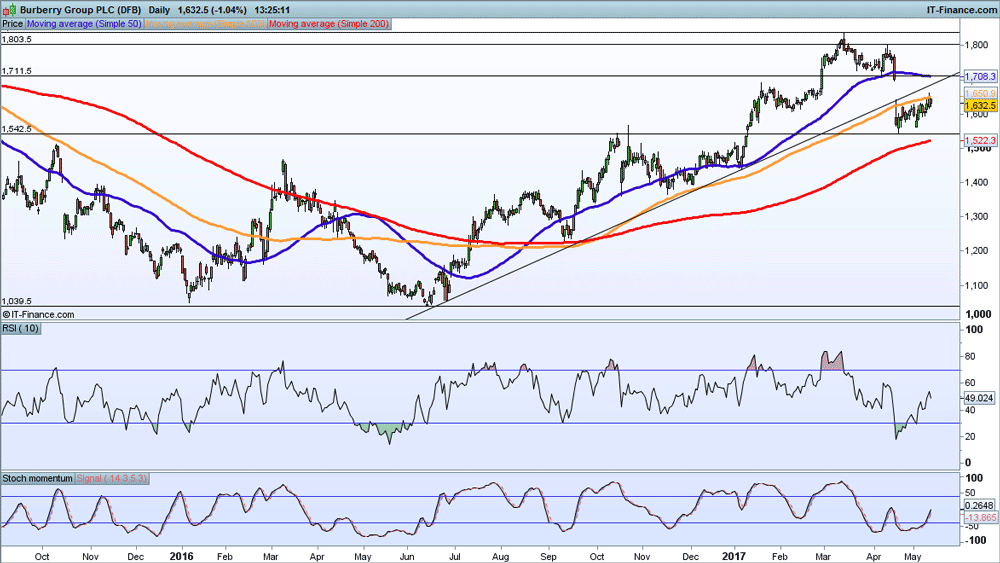Click the 1,039.5 low level label
Screen dimensions: 1000x563
pyautogui.click(x=17, y=301)
